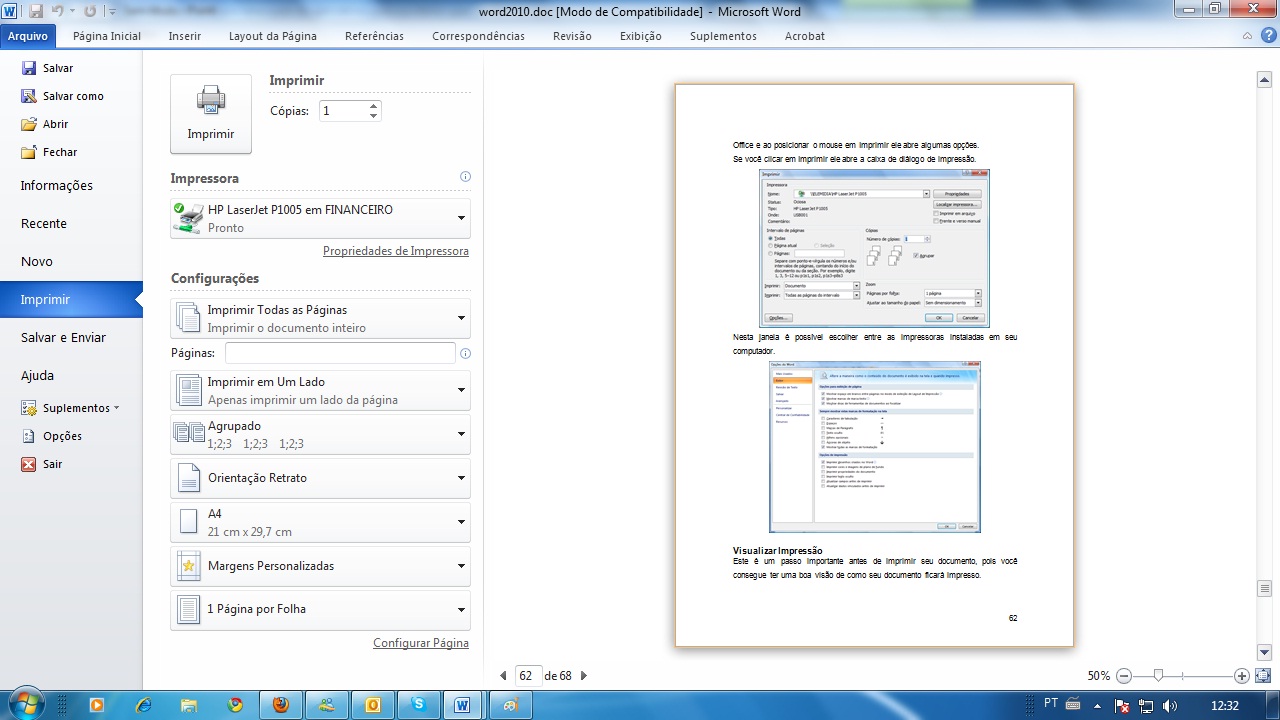The height and width of the screenshot is (720, 1280).
Task: Increase the number of copies with spinner
Action: 373,106
